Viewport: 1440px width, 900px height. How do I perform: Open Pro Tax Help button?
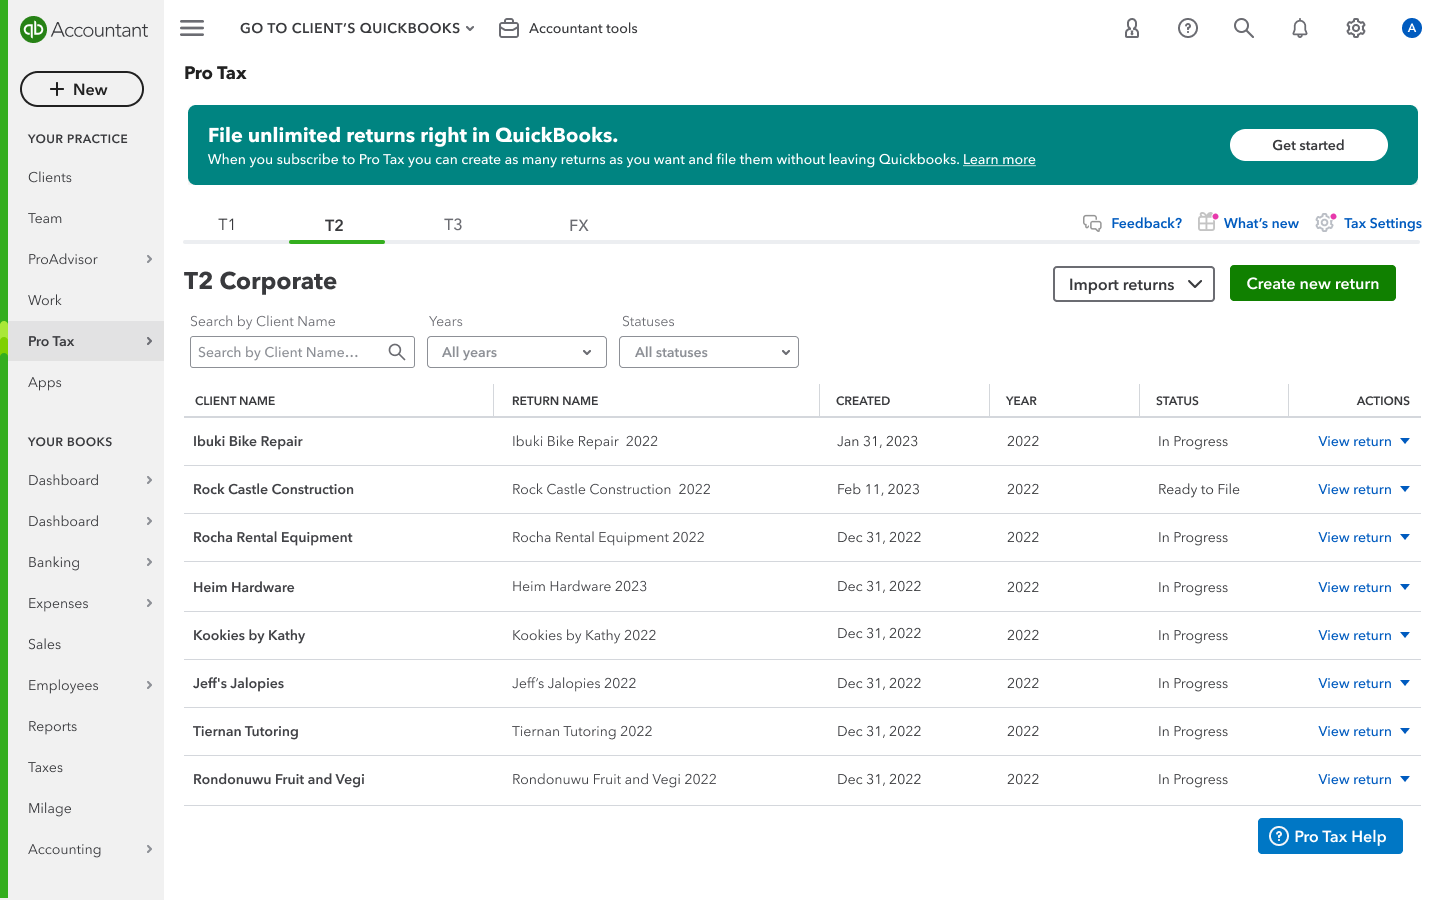click(x=1330, y=836)
